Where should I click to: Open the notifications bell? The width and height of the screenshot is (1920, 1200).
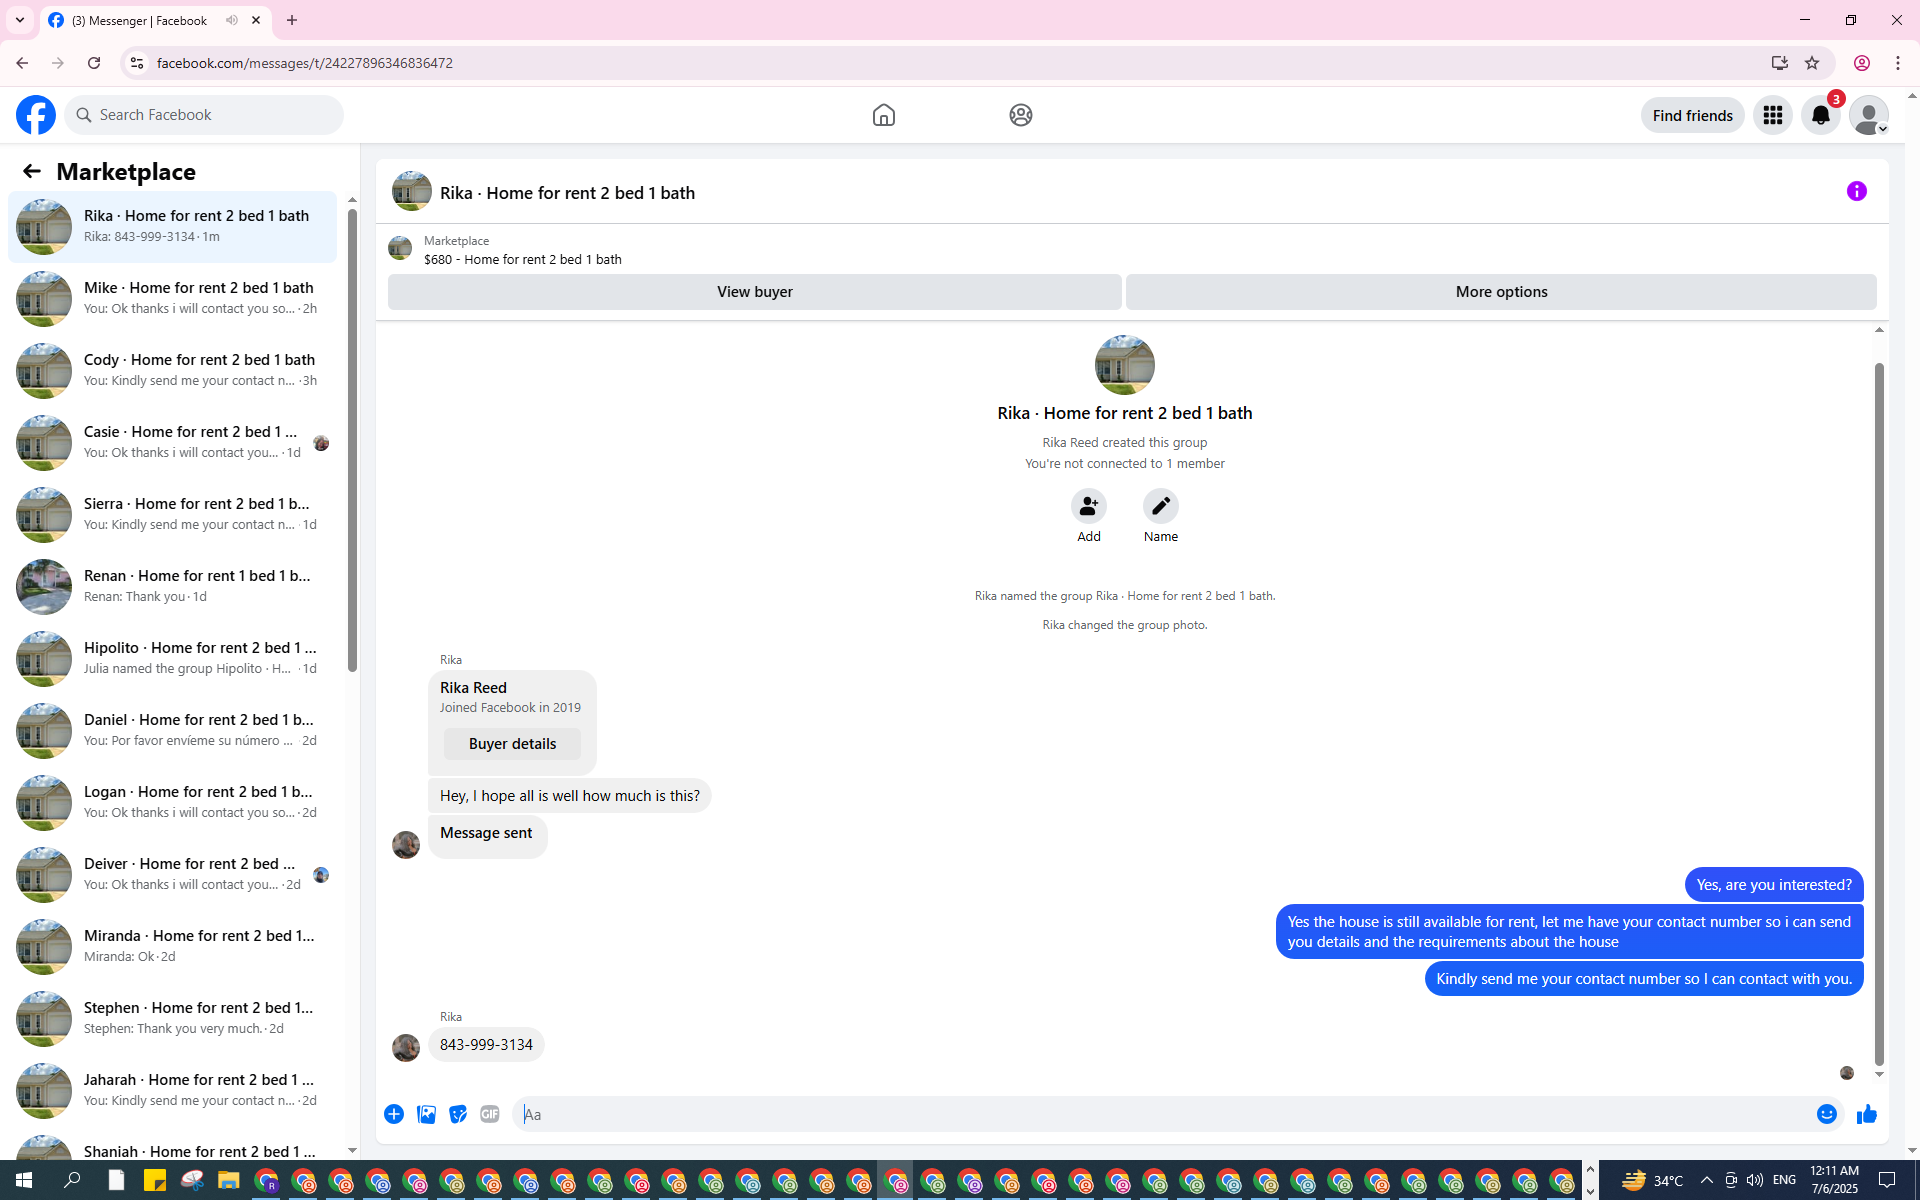point(1820,115)
